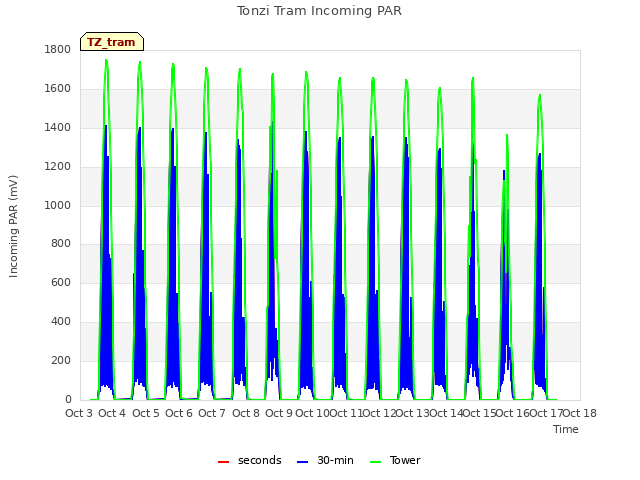Click the Oct 18 x-axis label
Screen dimensions: 640x480
[580, 413]
